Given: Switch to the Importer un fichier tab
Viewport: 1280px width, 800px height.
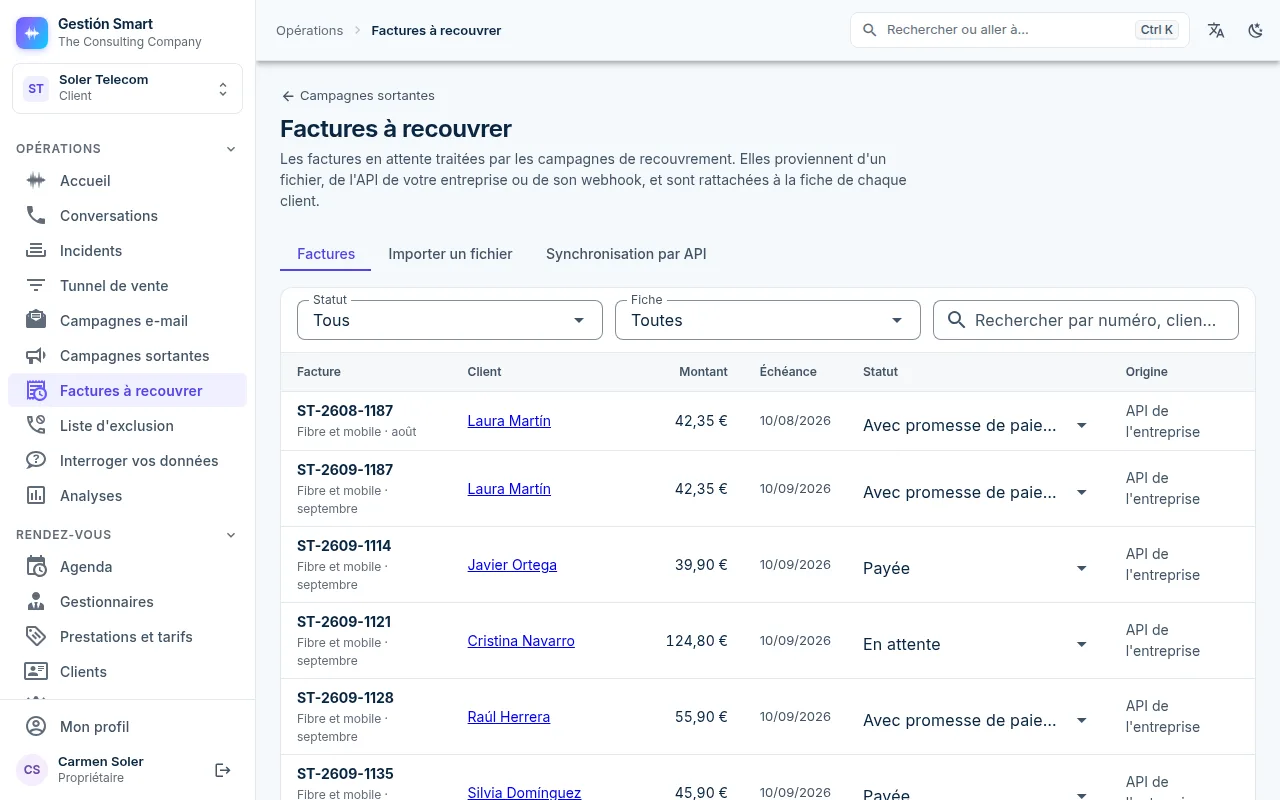Looking at the screenshot, I should 450,254.
